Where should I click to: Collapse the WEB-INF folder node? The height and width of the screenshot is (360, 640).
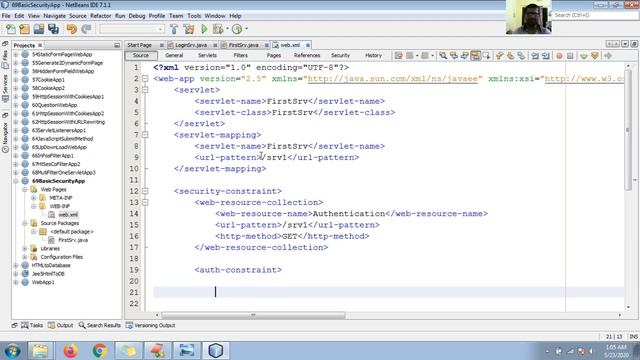pos(33,206)
